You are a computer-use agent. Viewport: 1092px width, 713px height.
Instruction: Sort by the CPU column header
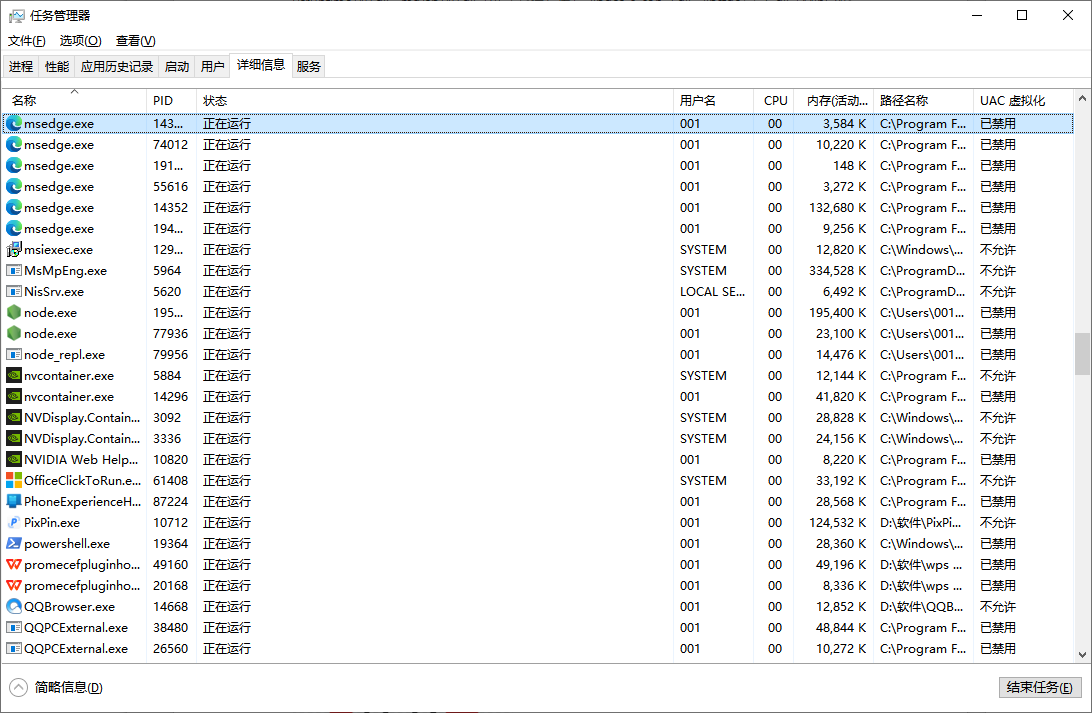pos(773,100)
